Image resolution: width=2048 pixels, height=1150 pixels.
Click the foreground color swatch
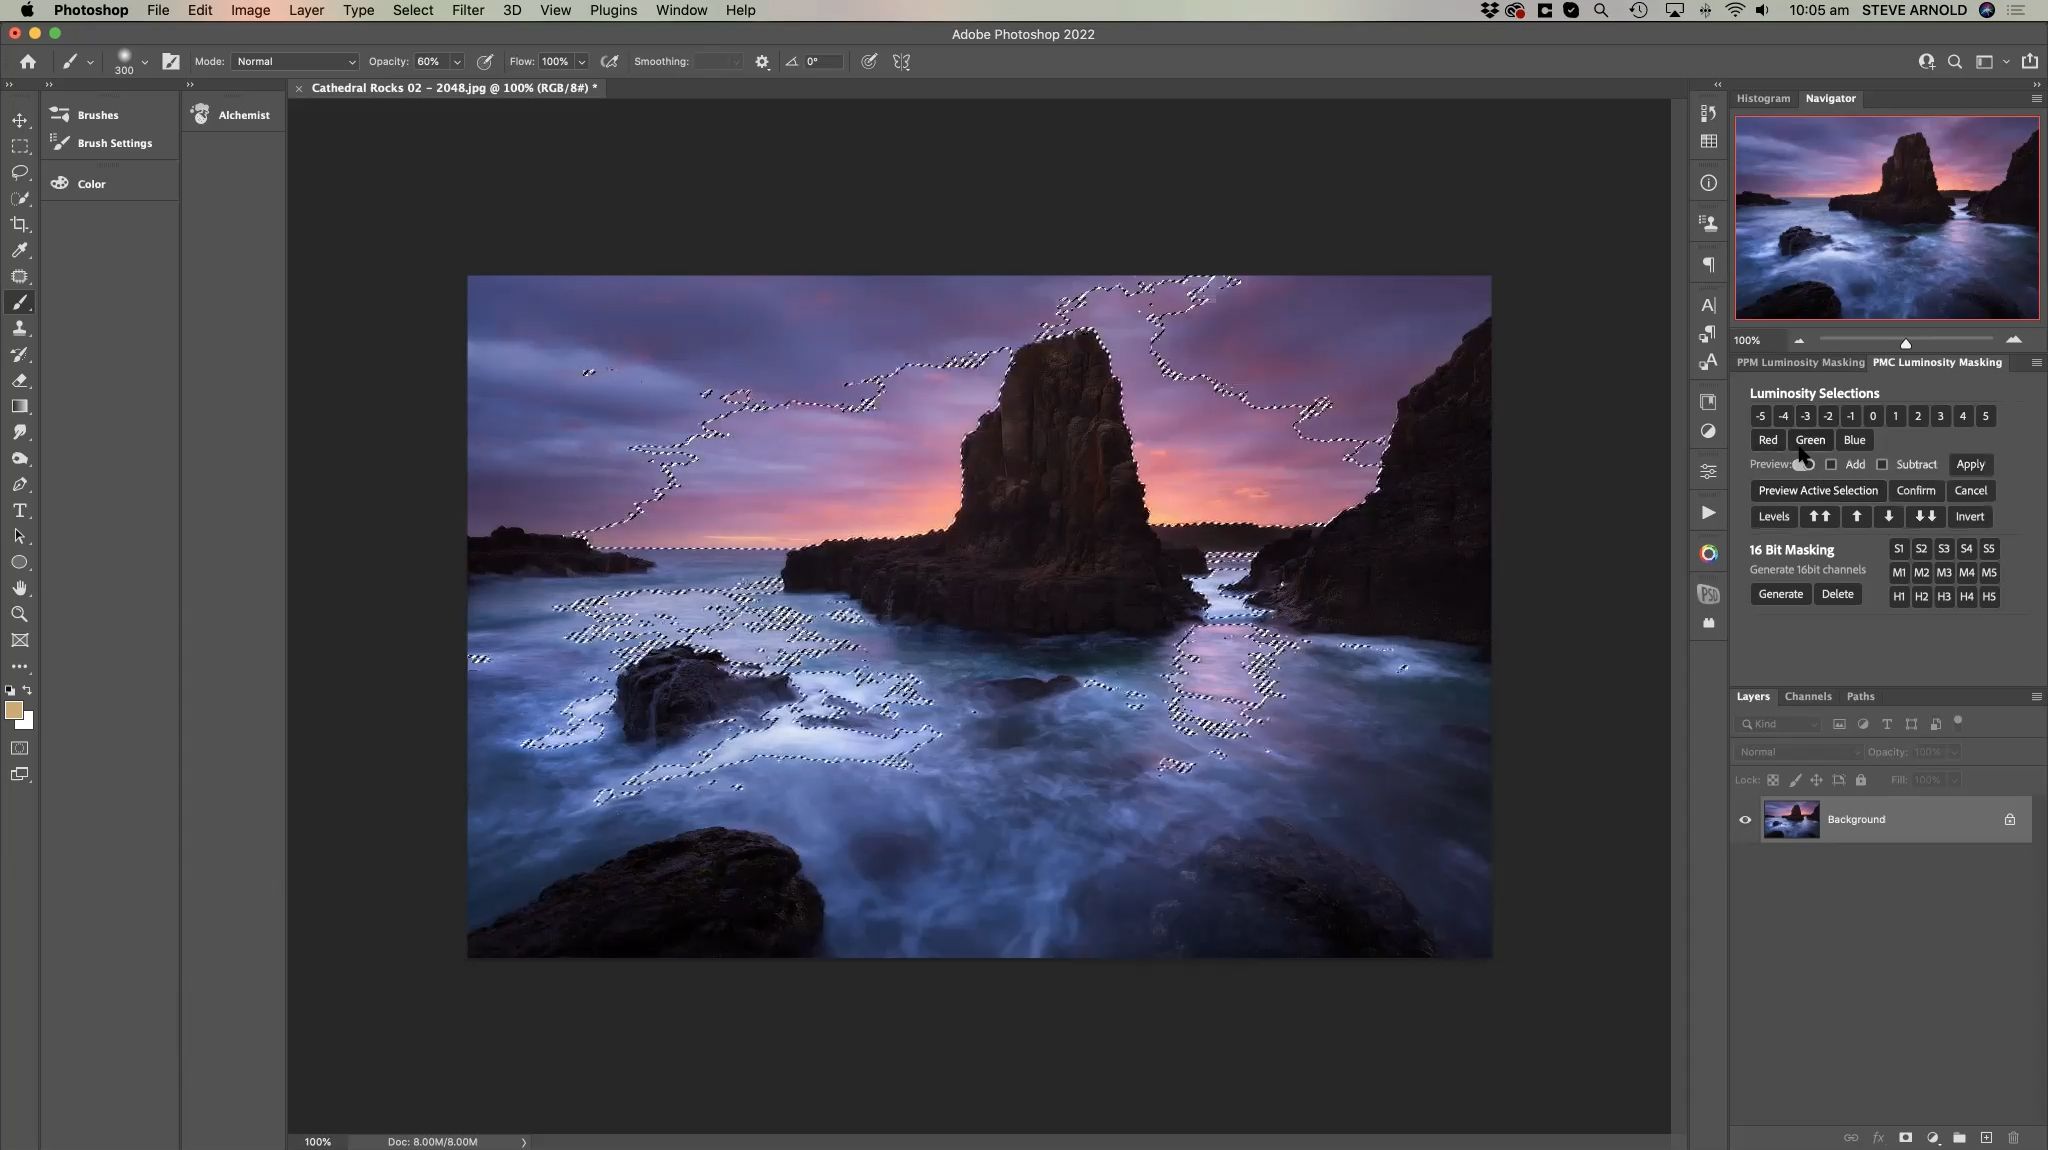click(x=13, y=710)
